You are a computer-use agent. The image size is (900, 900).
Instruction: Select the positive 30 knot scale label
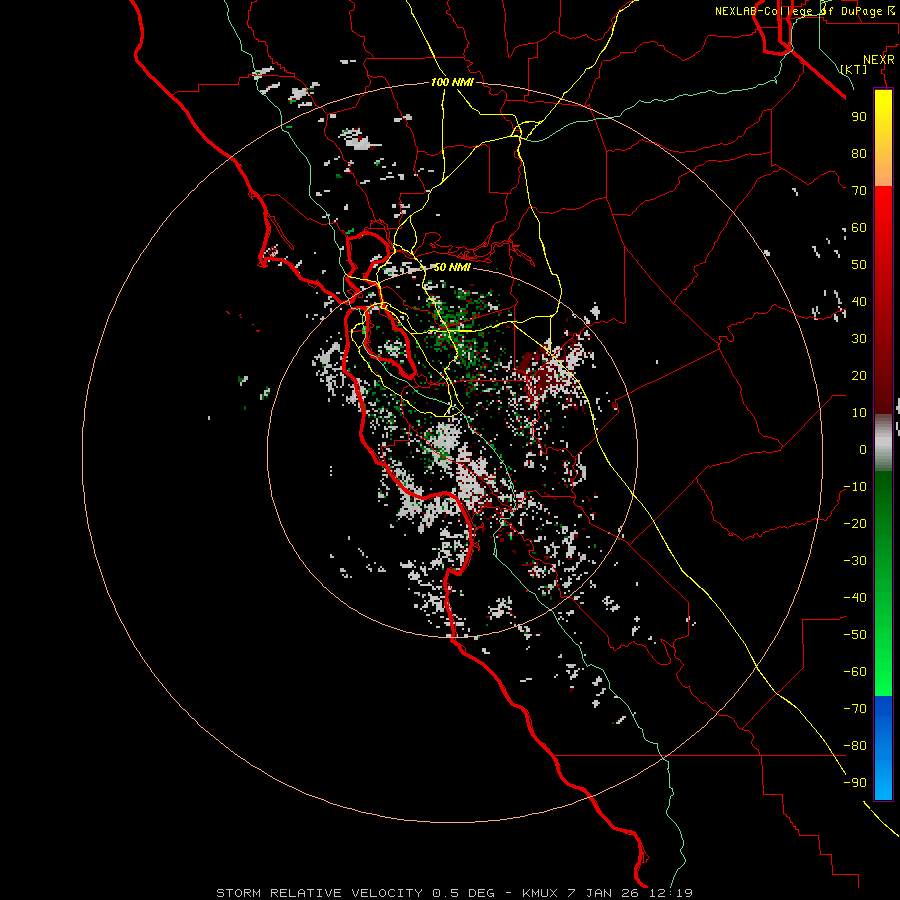[x=859, y=339]
